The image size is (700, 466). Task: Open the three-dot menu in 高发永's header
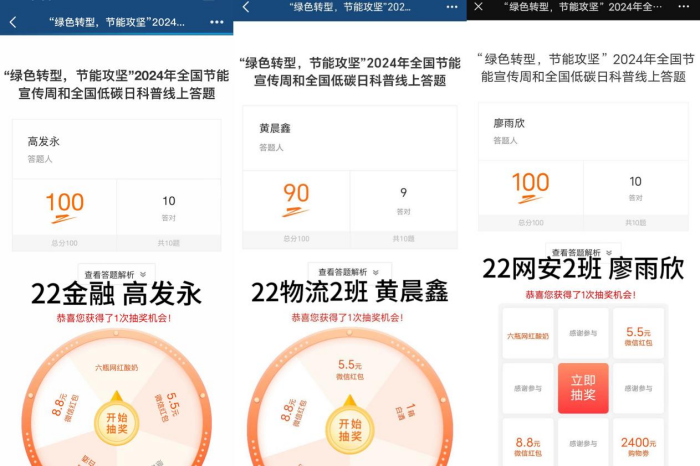(217, 21)
